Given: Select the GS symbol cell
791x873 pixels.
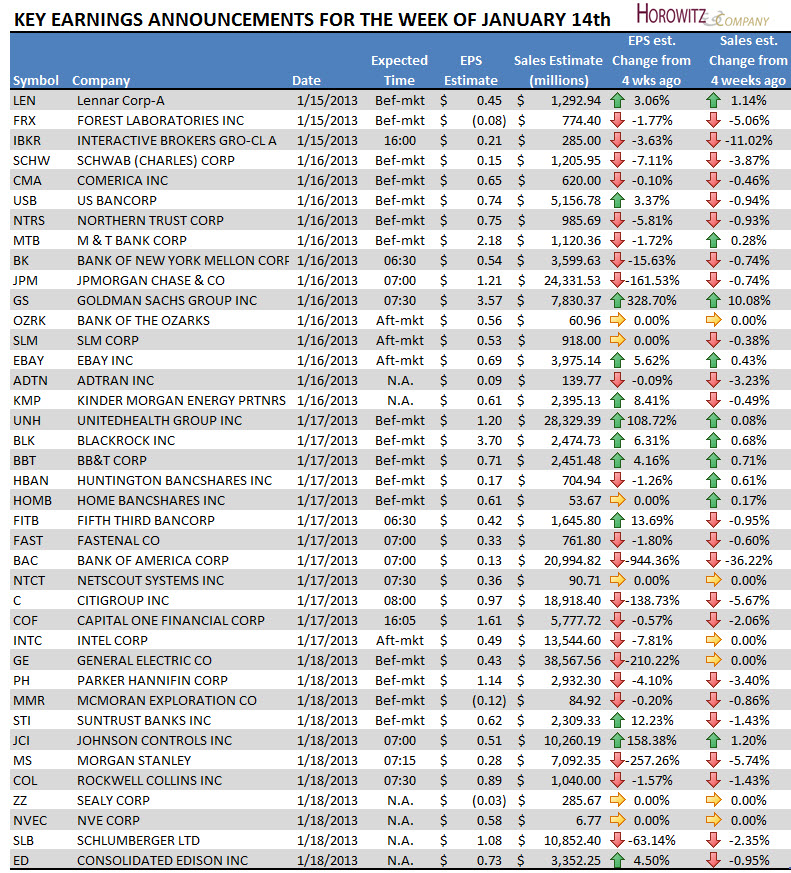Looking at the screenshot, I should tap(21, 301).
